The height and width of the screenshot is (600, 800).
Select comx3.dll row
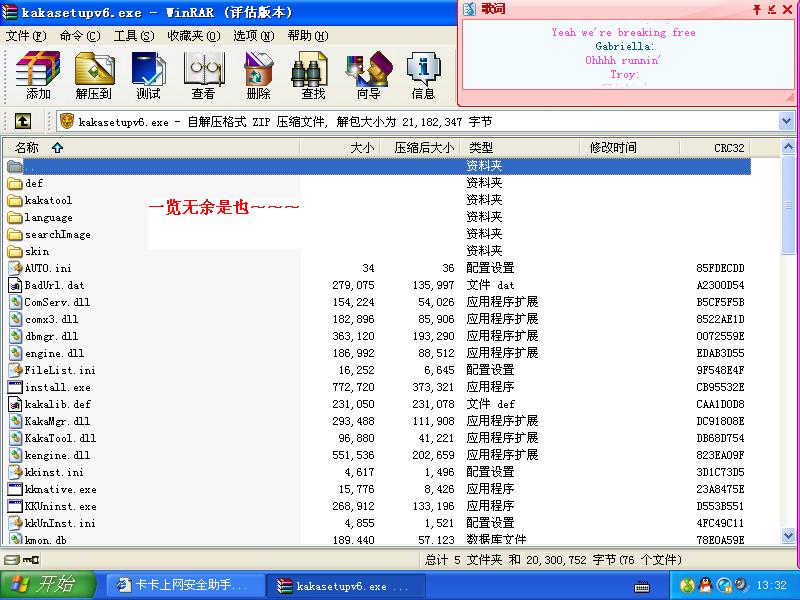coord(378,319)
